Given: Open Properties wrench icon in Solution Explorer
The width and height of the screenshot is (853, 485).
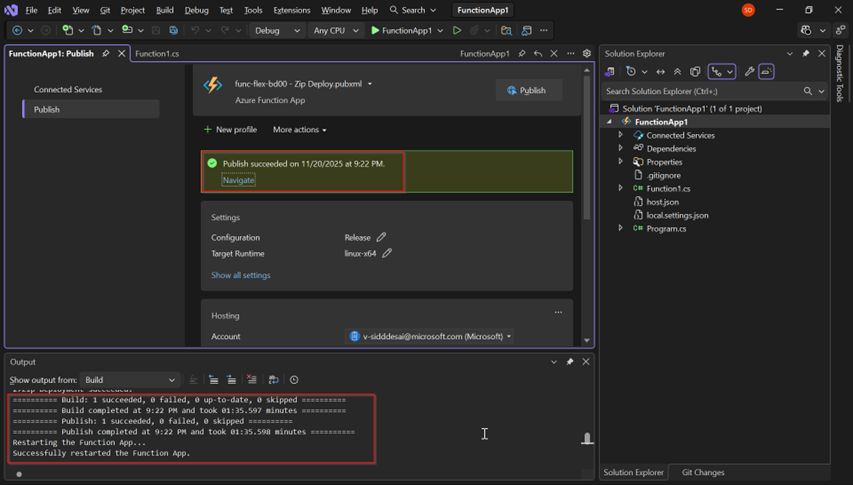Looking at the screenshot, I should (749, 72).
